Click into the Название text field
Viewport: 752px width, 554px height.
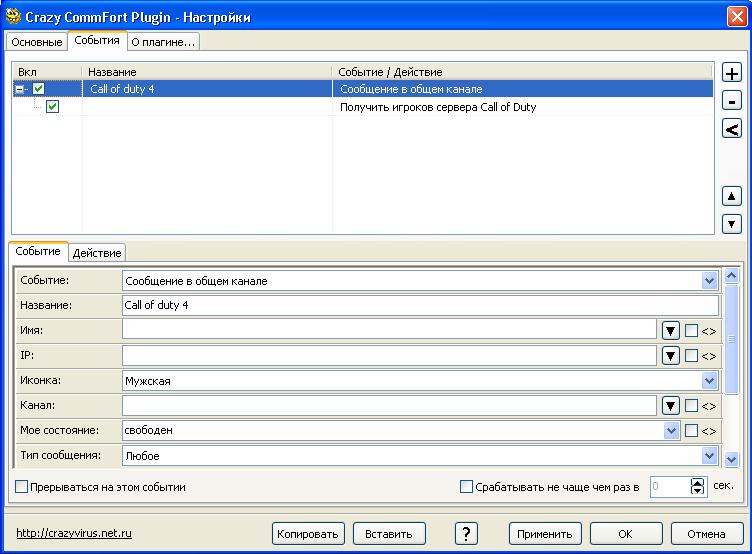tap(420, 305)
